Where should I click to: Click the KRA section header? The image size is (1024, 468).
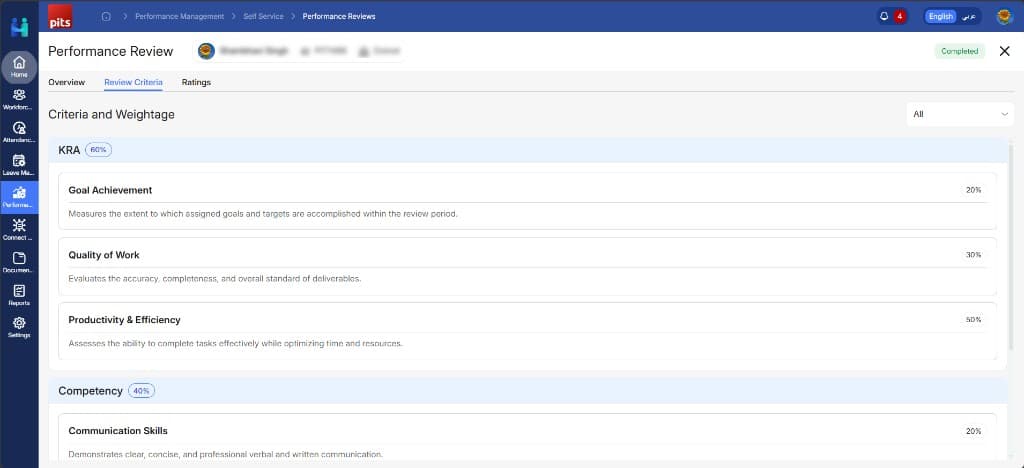(528, 150)
